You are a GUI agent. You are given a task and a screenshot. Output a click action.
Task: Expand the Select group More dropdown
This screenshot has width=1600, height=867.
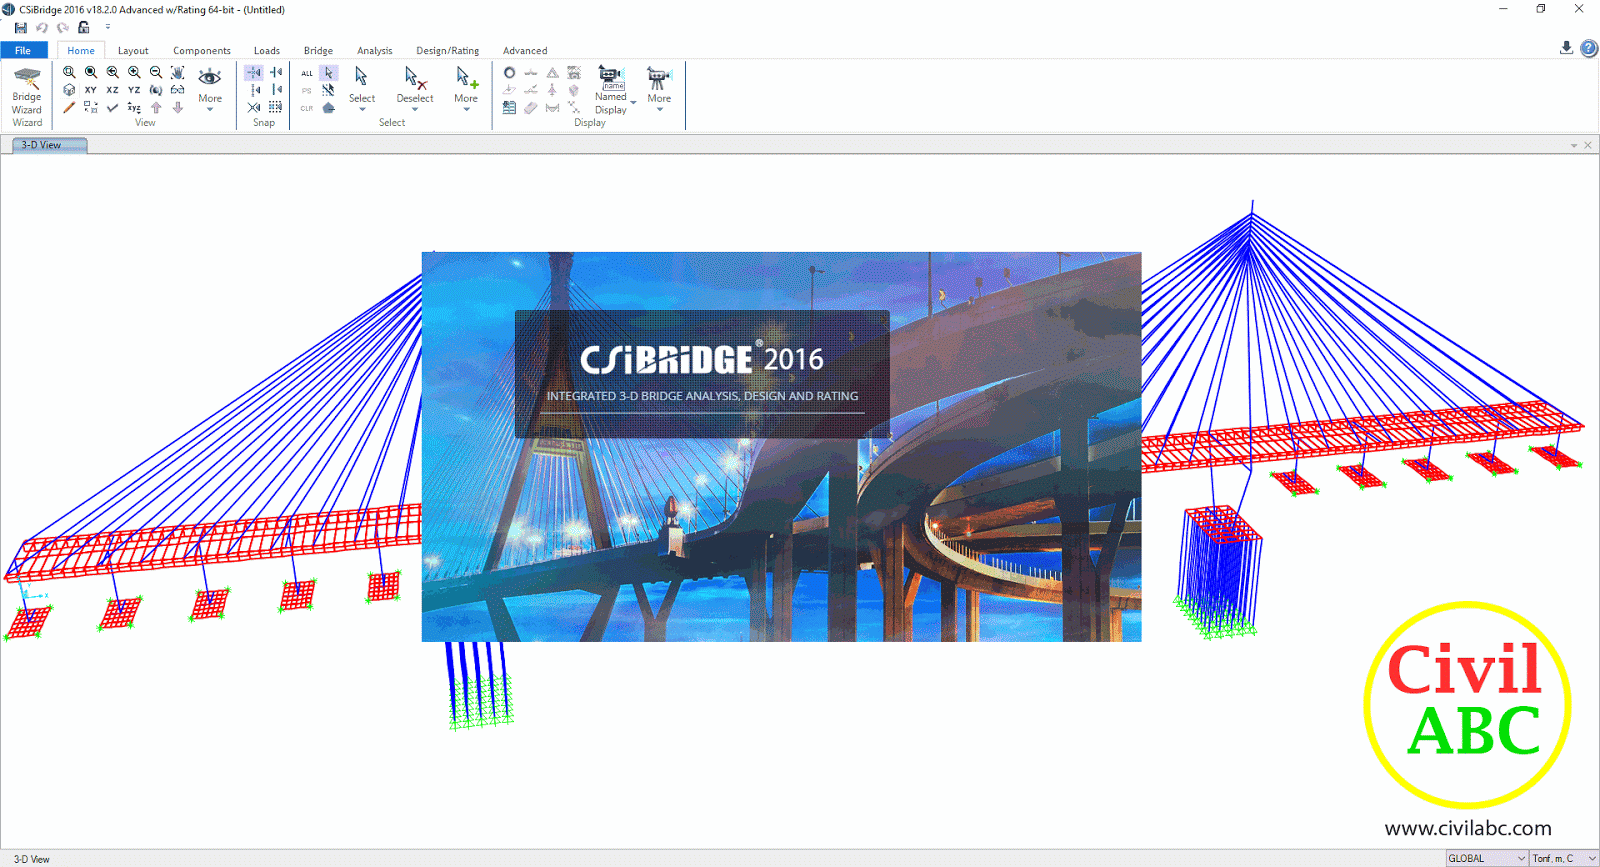point(466,89)
